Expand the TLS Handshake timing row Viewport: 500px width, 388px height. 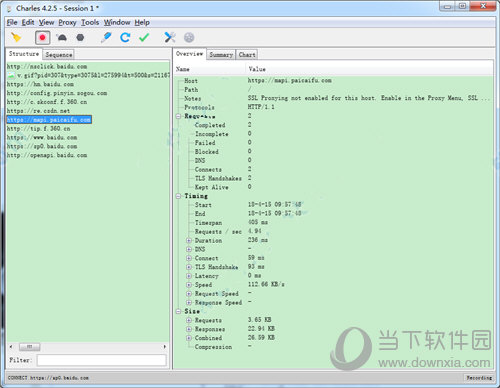click(x=189, y=267)
